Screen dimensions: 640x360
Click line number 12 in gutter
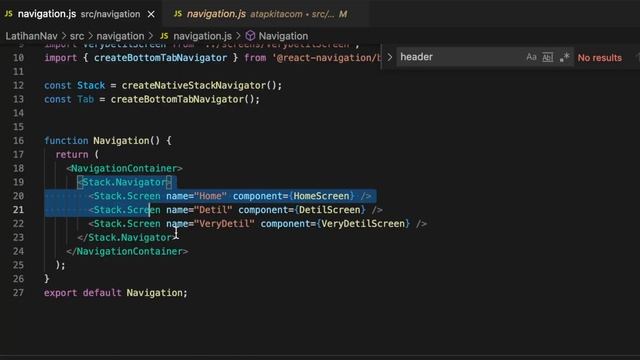18,85
